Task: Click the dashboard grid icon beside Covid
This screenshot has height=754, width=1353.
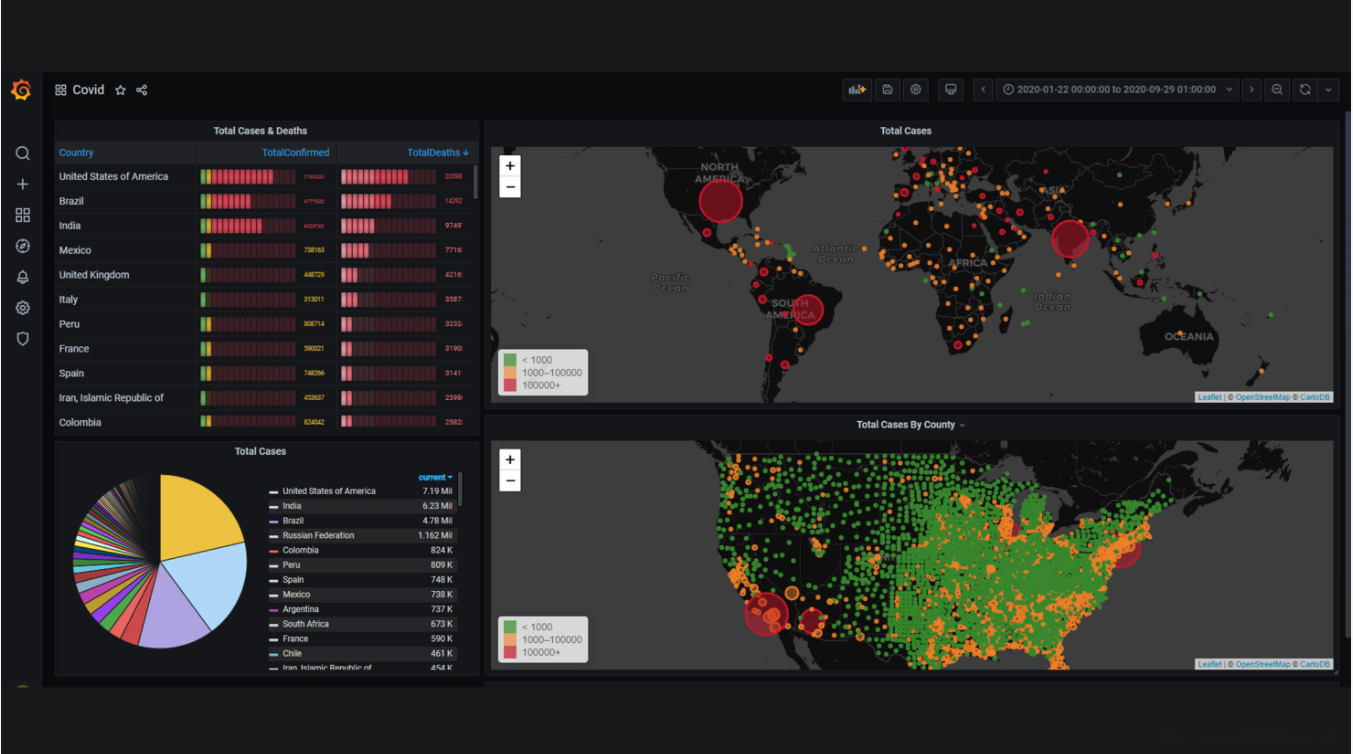Action: (61, 90)
